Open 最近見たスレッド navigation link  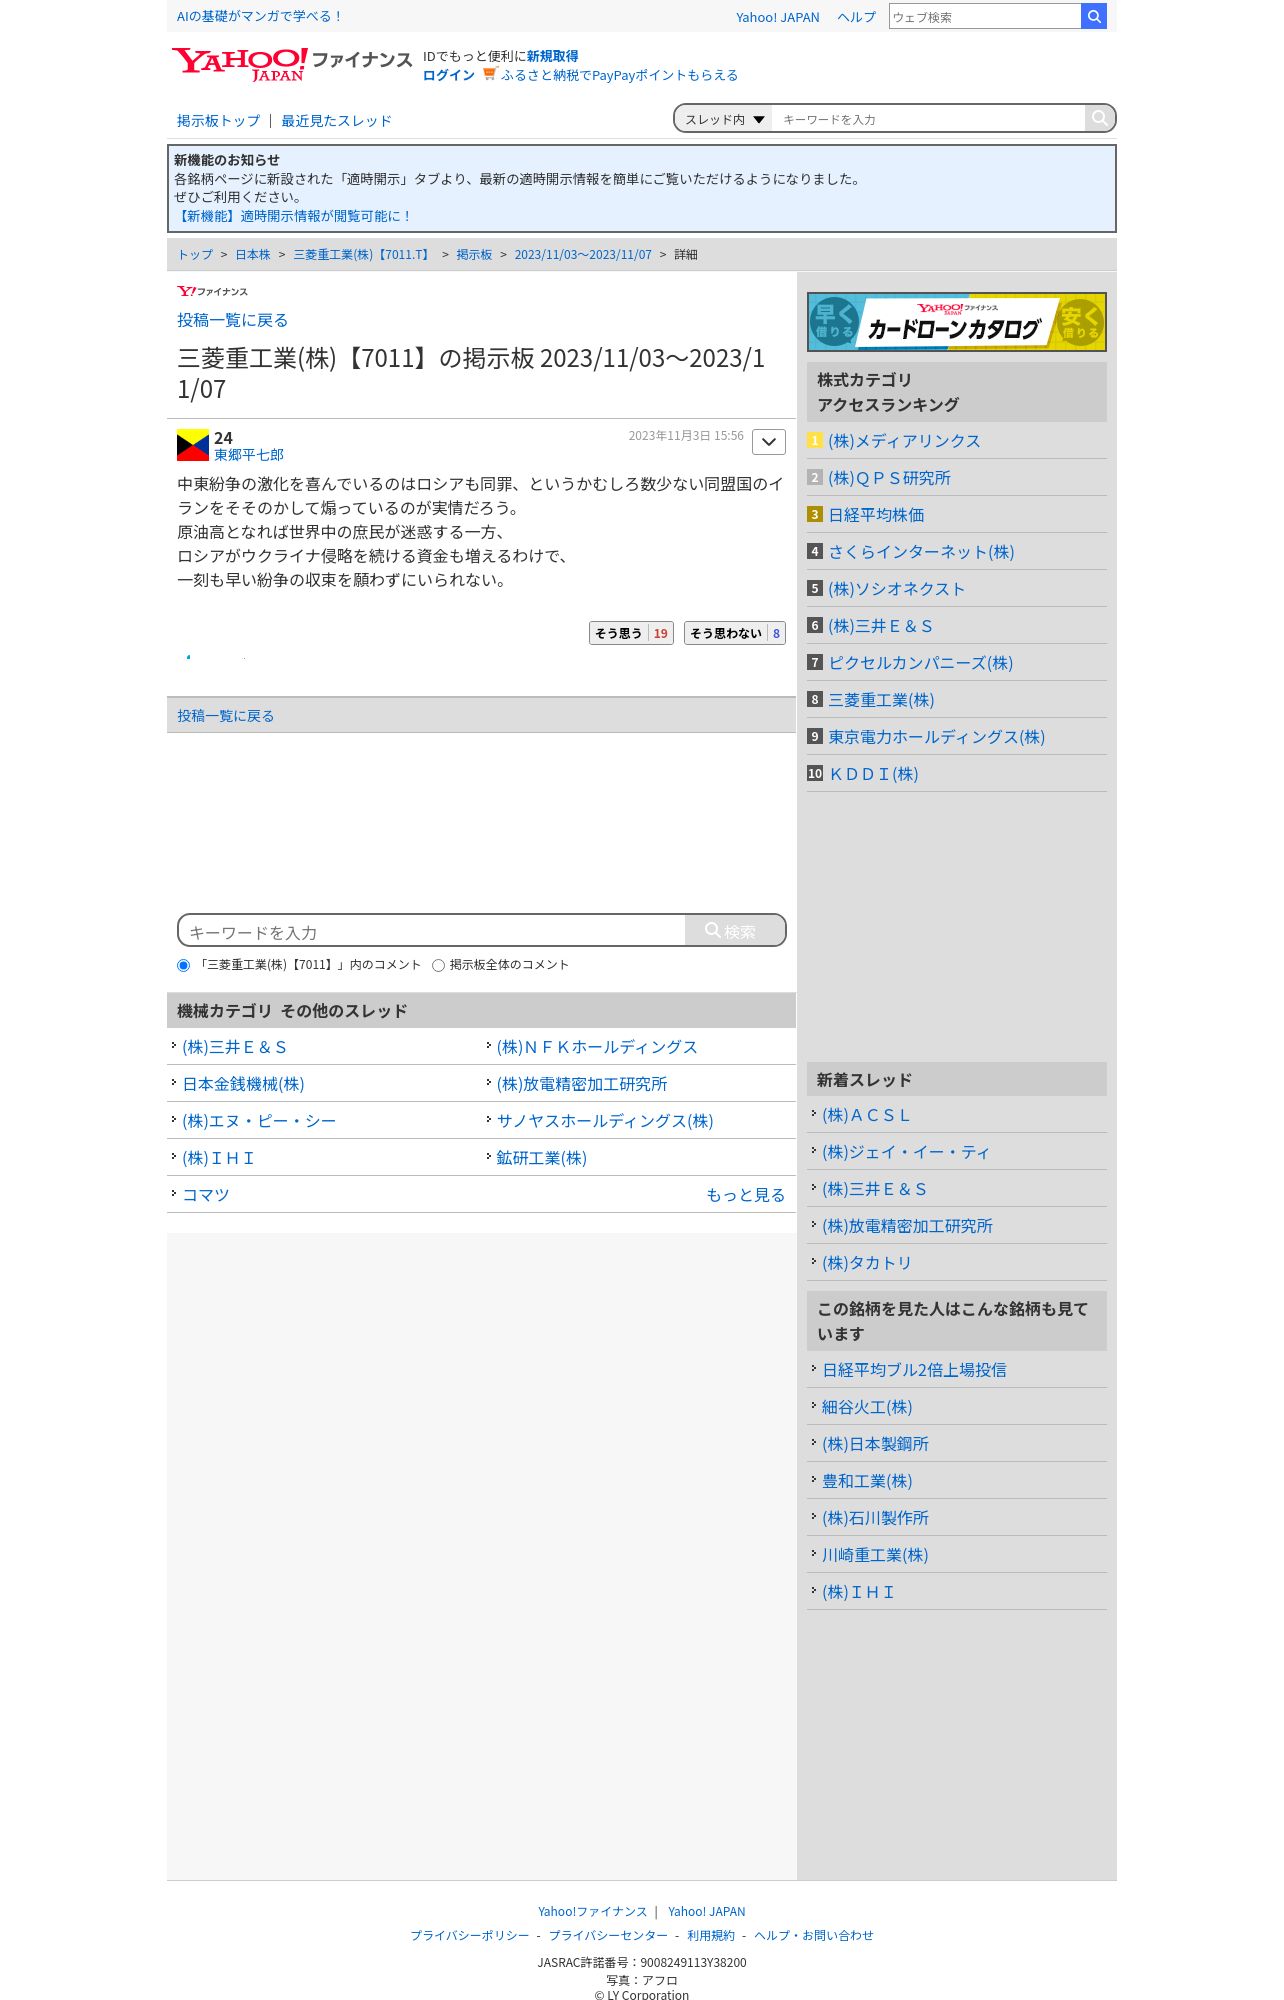click(x=336, y=121)
